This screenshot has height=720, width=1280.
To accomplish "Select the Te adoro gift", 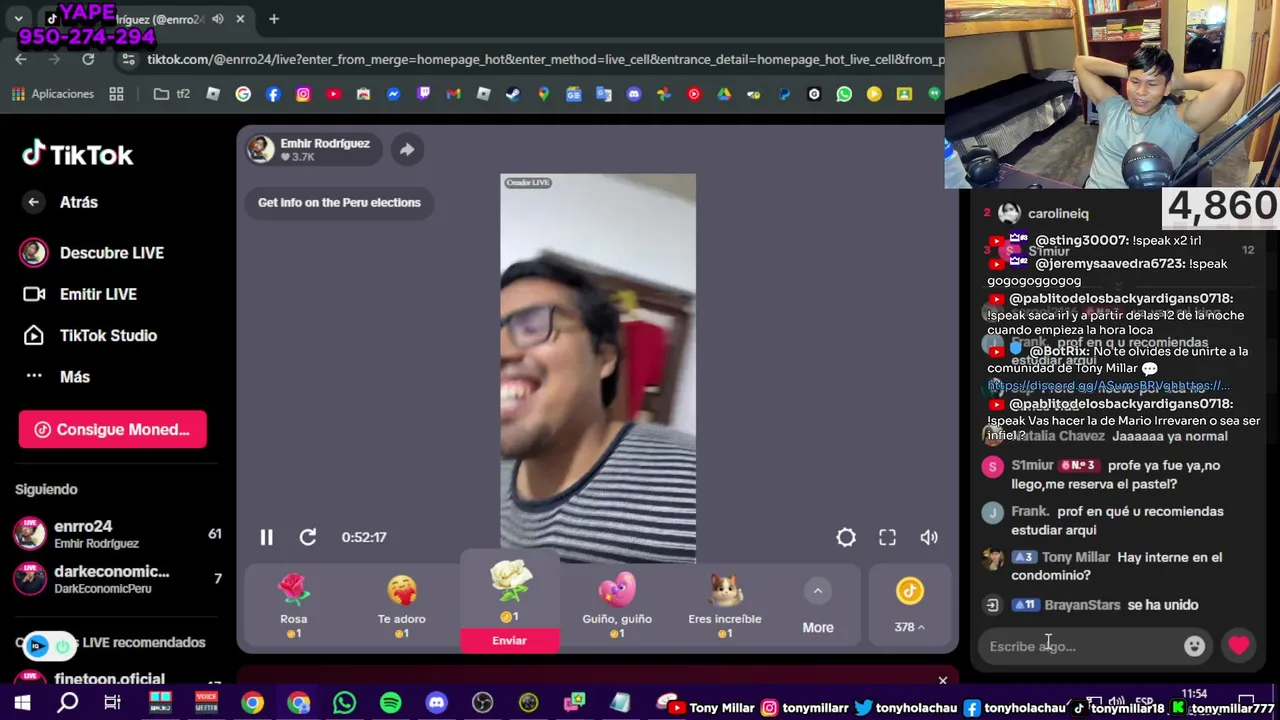I will pos(401,607).
